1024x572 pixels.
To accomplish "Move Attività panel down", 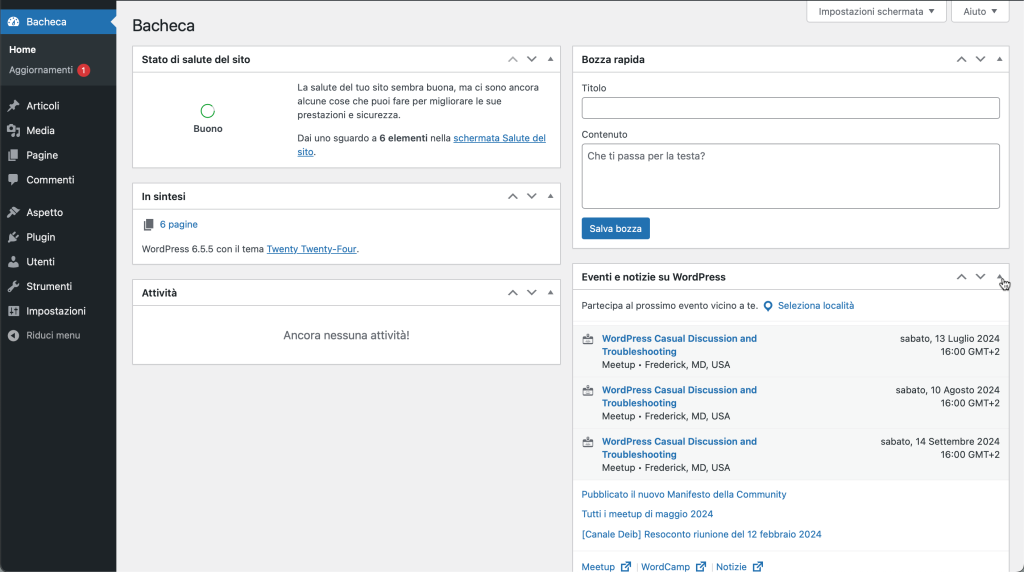I will (x=532, y=293).
